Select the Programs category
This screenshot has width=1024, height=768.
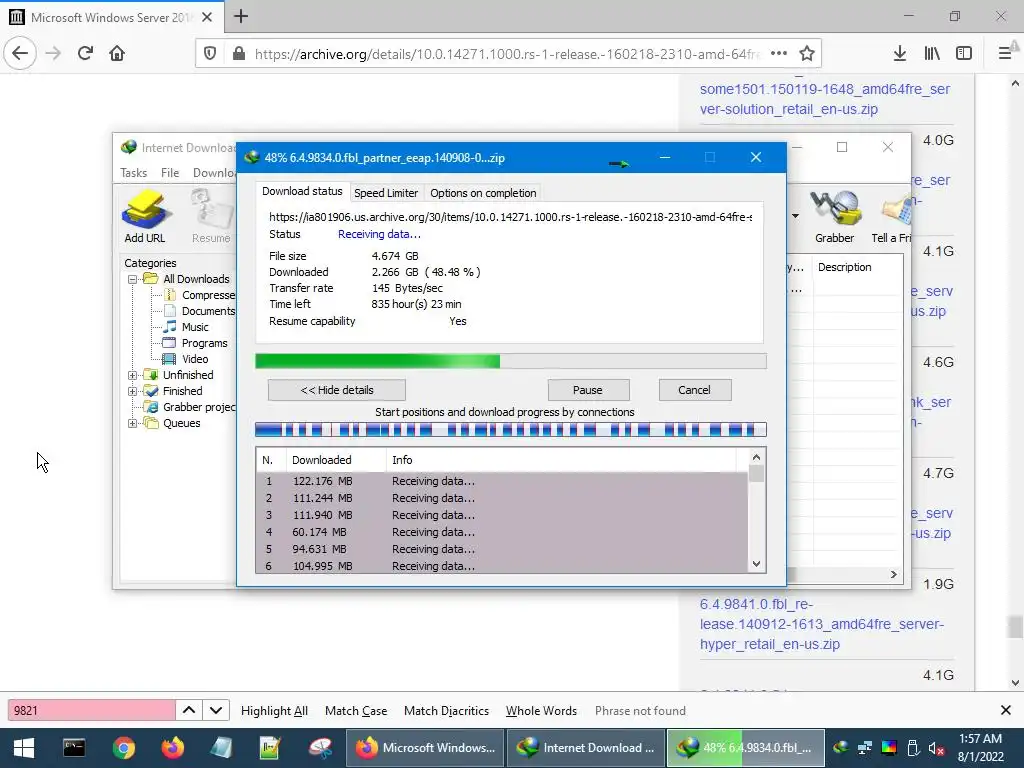tap(204, 344)
